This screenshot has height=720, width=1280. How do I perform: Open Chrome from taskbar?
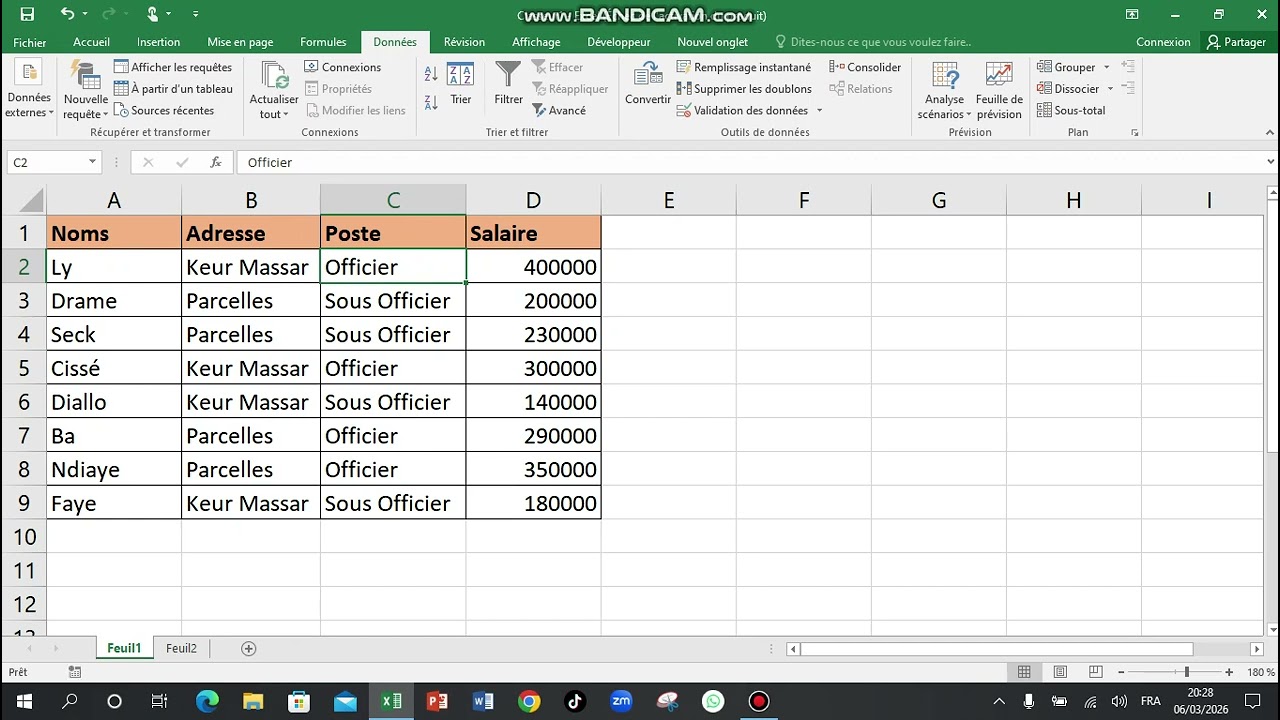coord(529,701)
